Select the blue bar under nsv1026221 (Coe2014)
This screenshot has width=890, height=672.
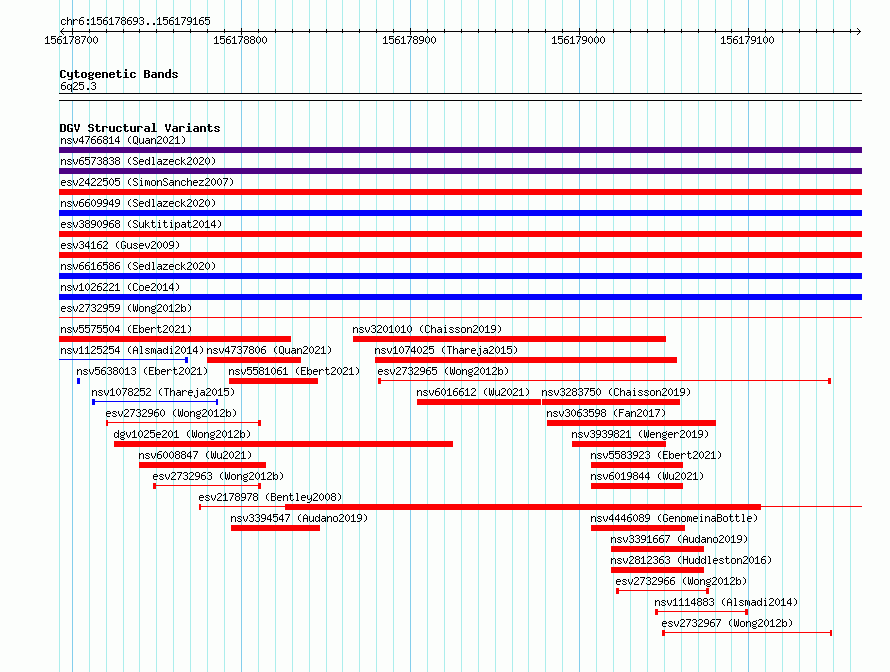(x=460, y=297)
